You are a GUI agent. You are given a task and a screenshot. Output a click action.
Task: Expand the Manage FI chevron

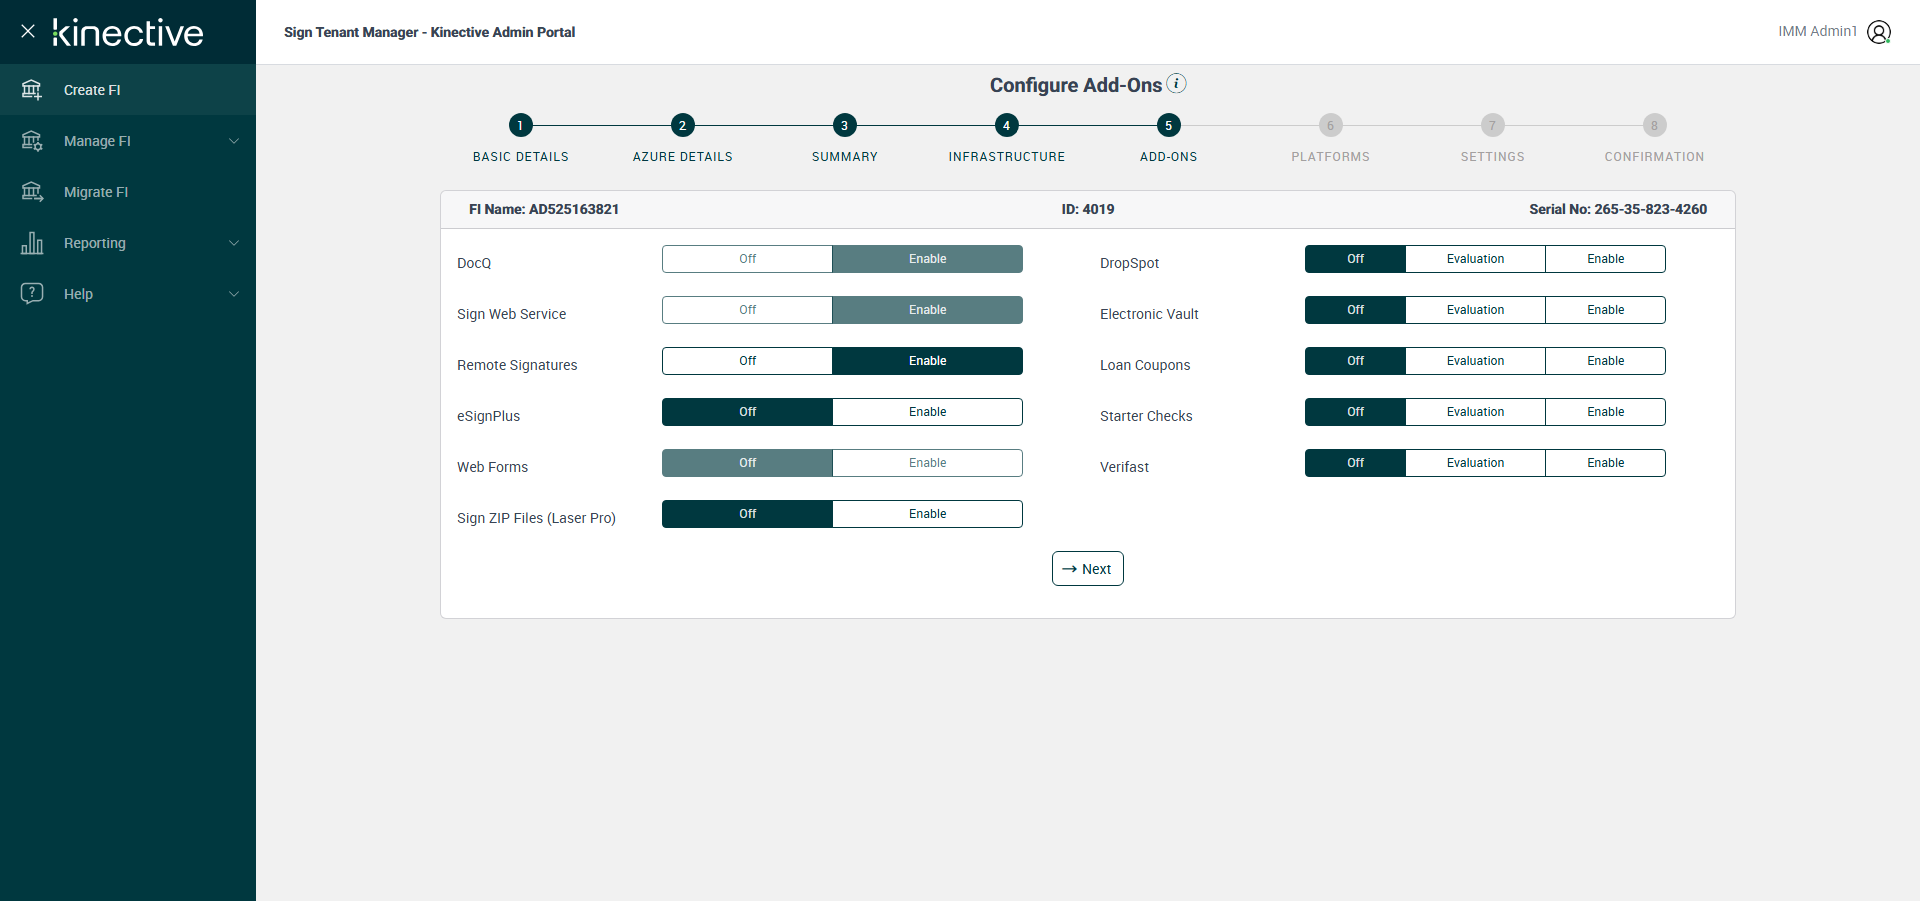pyautogui.click(x=234, y=141)
